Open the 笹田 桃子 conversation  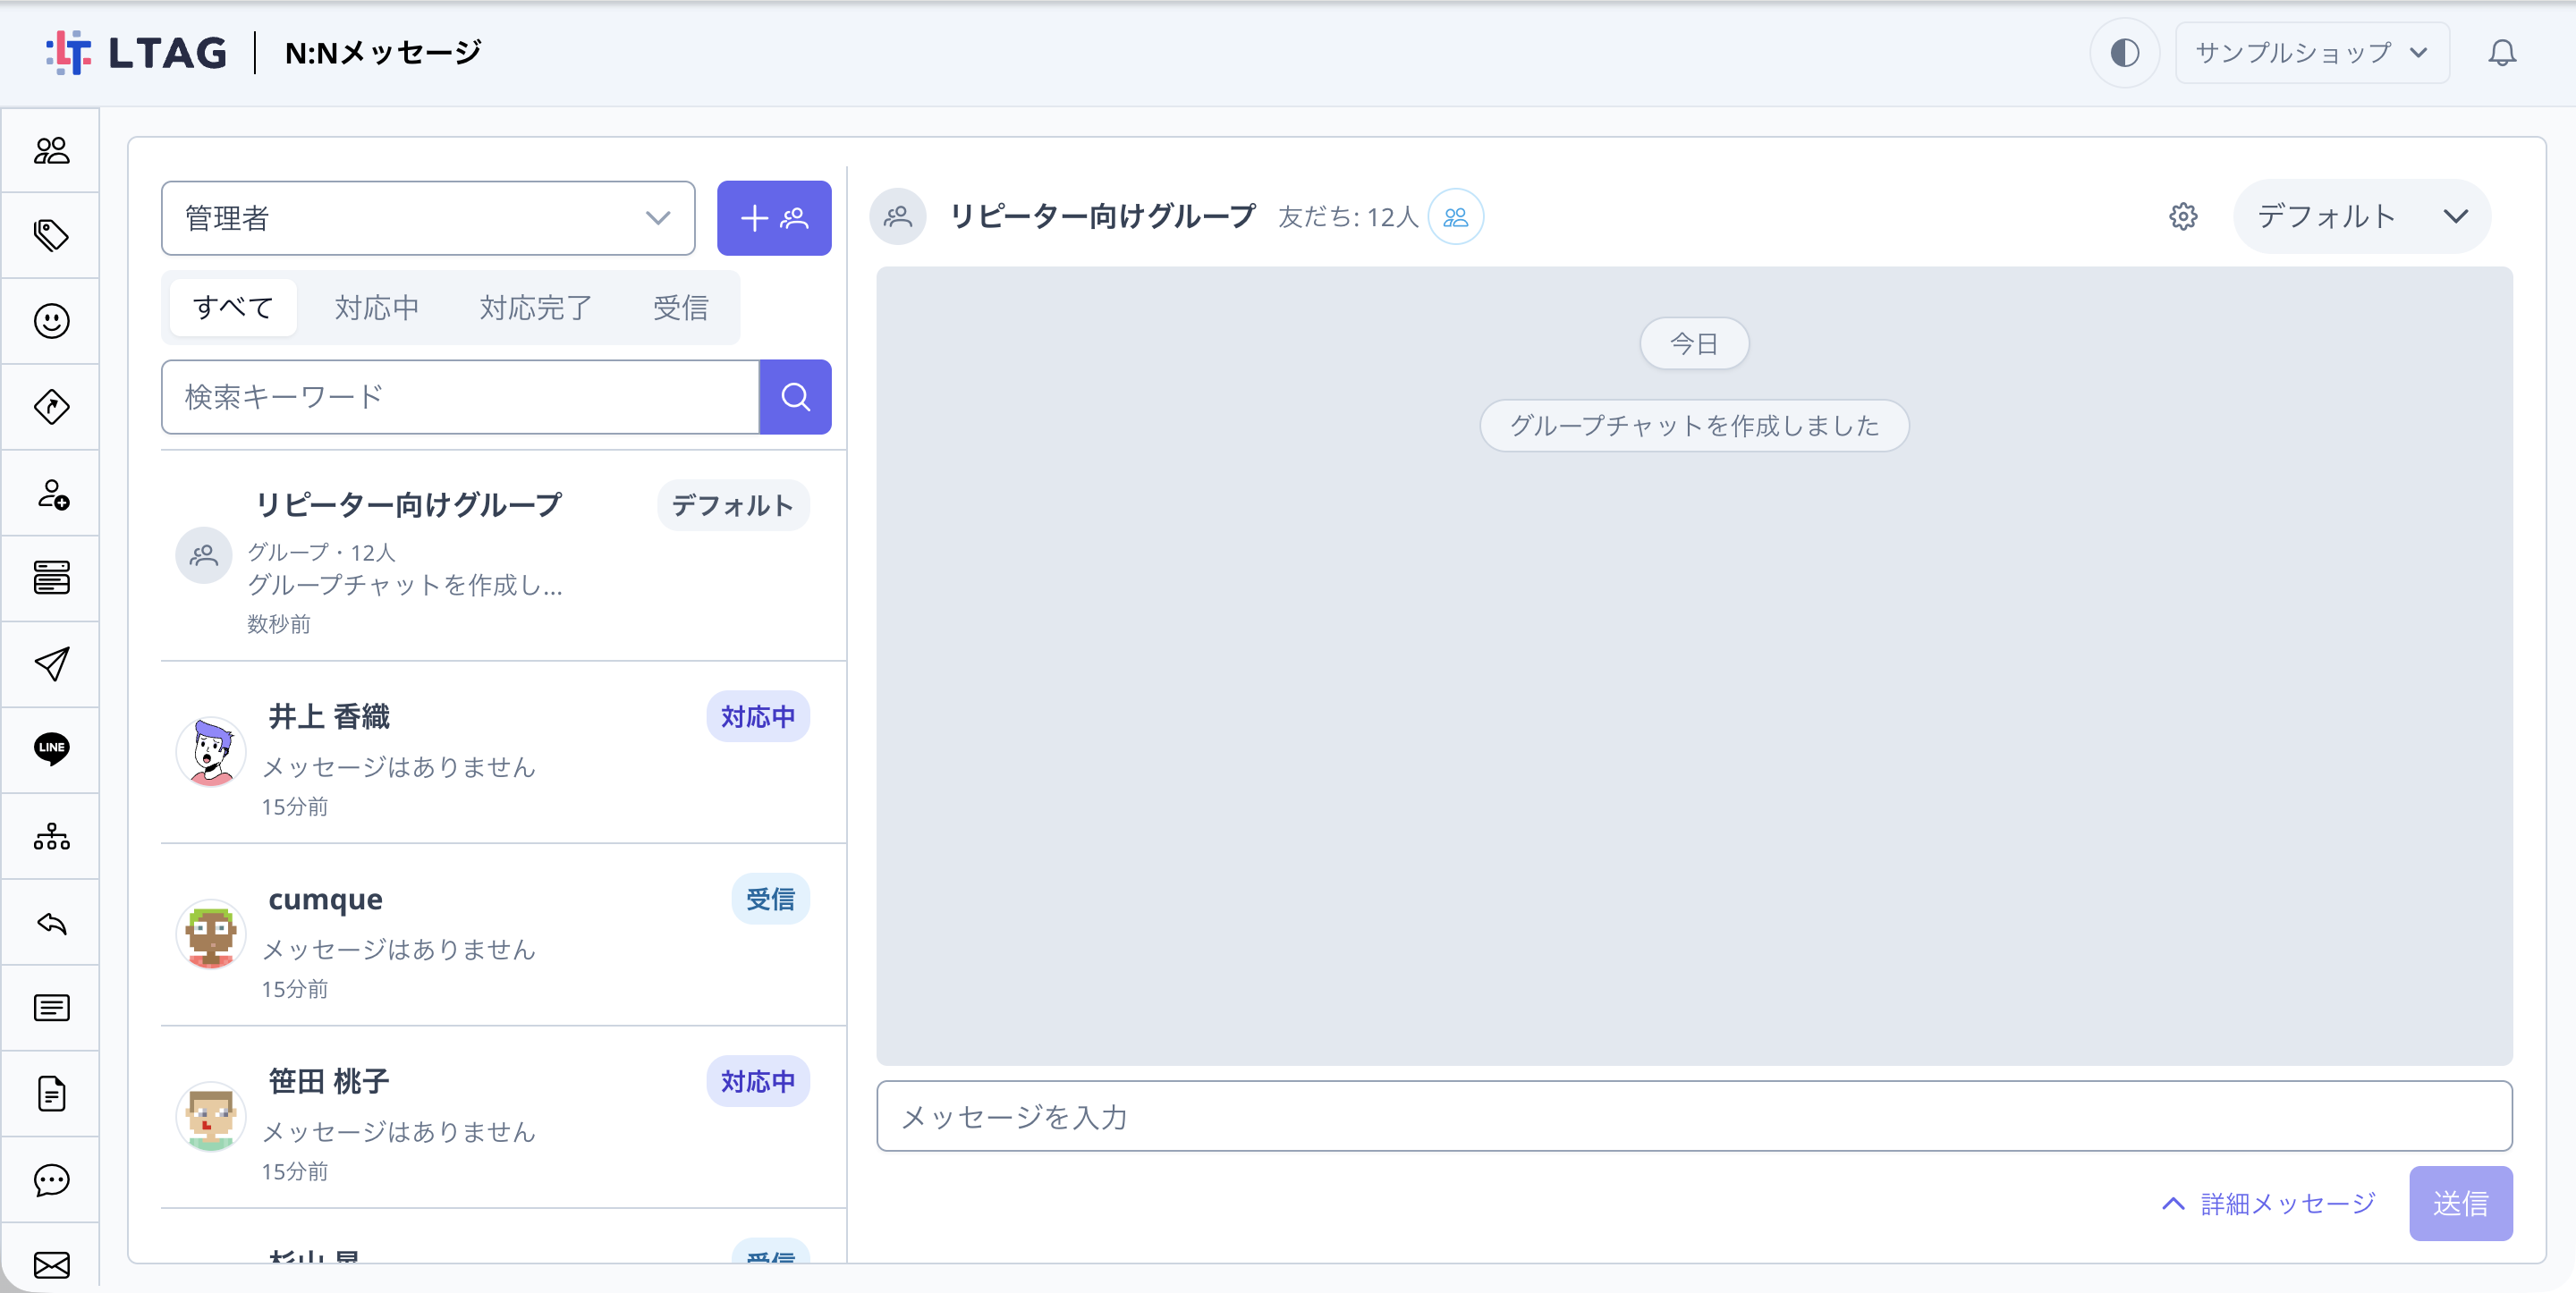(x=503, y=1117)
